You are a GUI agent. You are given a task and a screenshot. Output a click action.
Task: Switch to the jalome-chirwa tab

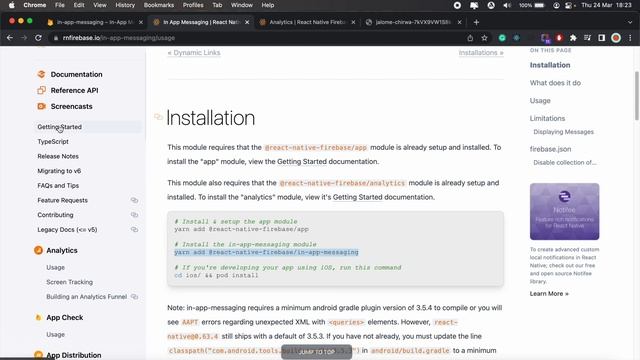(x=413, y=22)
